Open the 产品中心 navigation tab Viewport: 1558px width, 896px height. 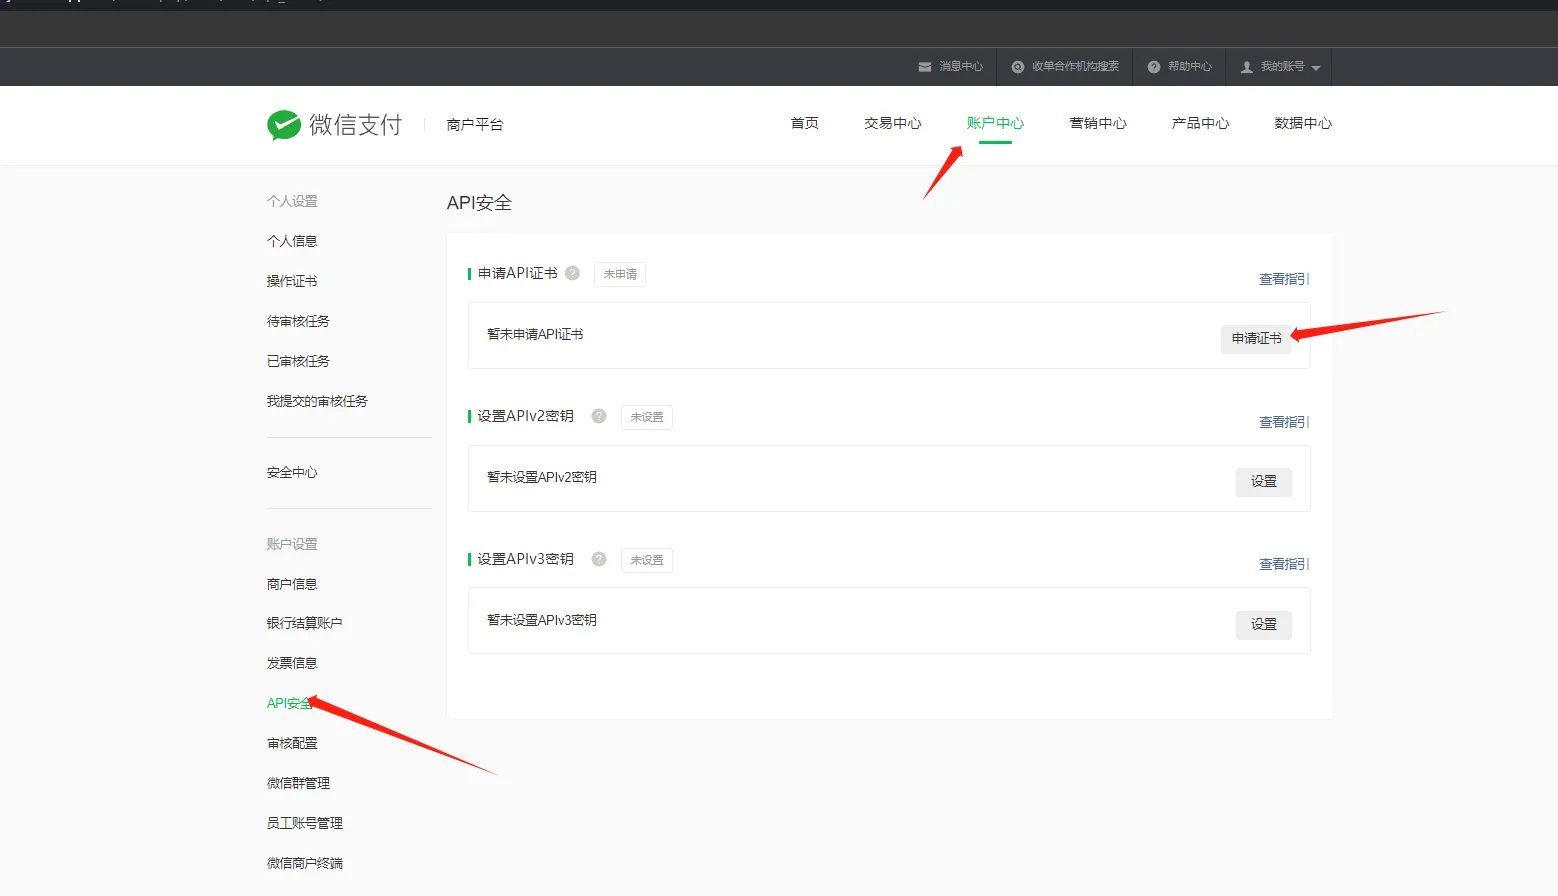click(1199, 122)
